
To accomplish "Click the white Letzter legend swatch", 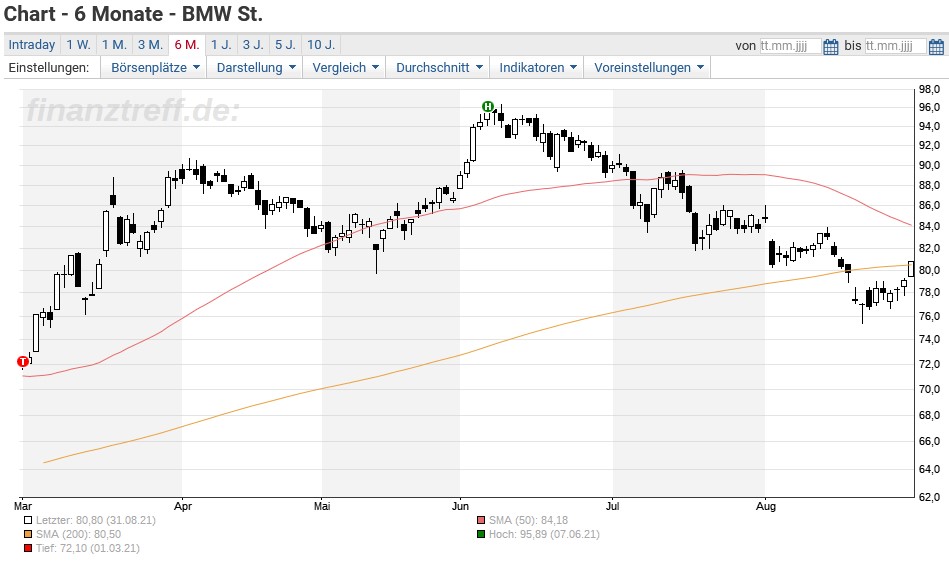I will click(28, 520).
